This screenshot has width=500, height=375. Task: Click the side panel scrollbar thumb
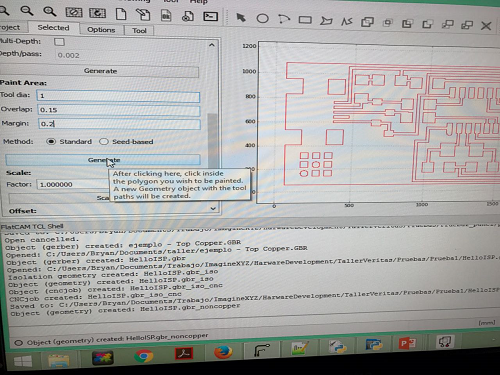pyautogui.click(x=212, y=140)
